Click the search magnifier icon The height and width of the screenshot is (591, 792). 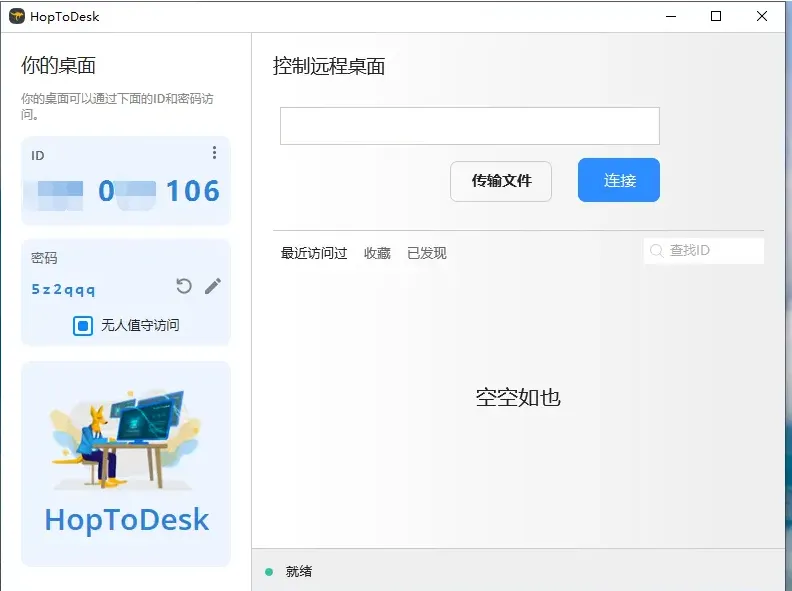(x=656, y=251)
